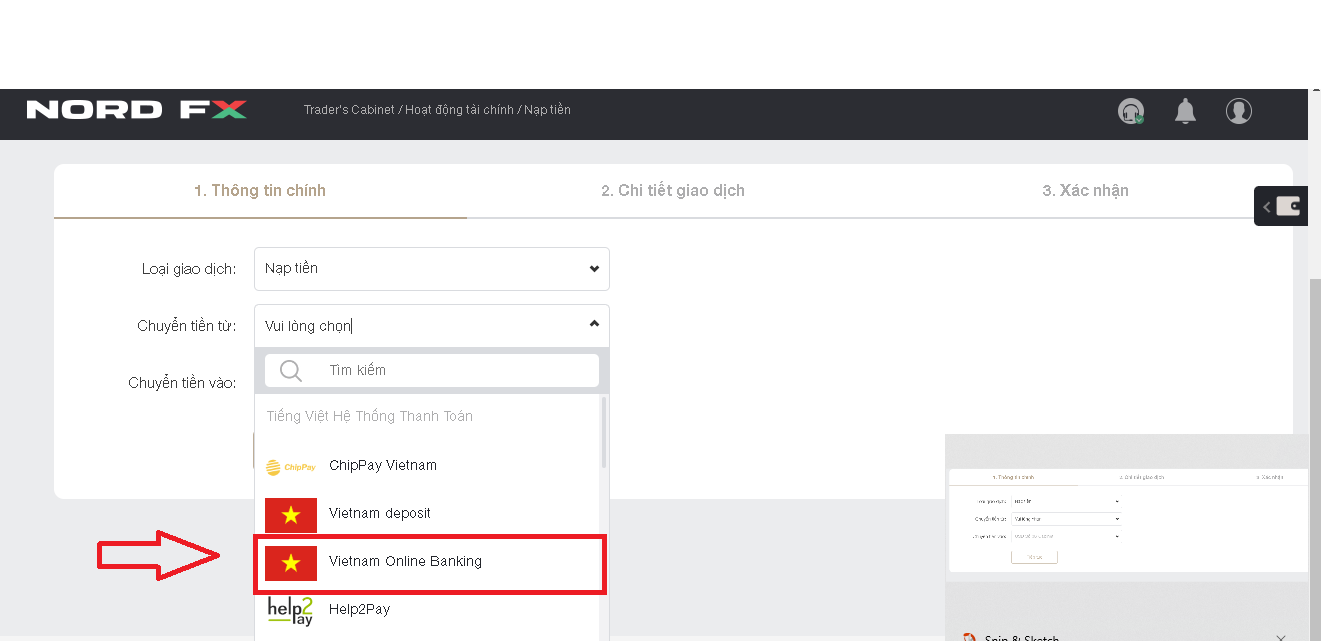The height and width of the screenshot is (641, 1321).
Task: Click the Hoạt động tài chính breadcrumb
Action: point(459,110)
